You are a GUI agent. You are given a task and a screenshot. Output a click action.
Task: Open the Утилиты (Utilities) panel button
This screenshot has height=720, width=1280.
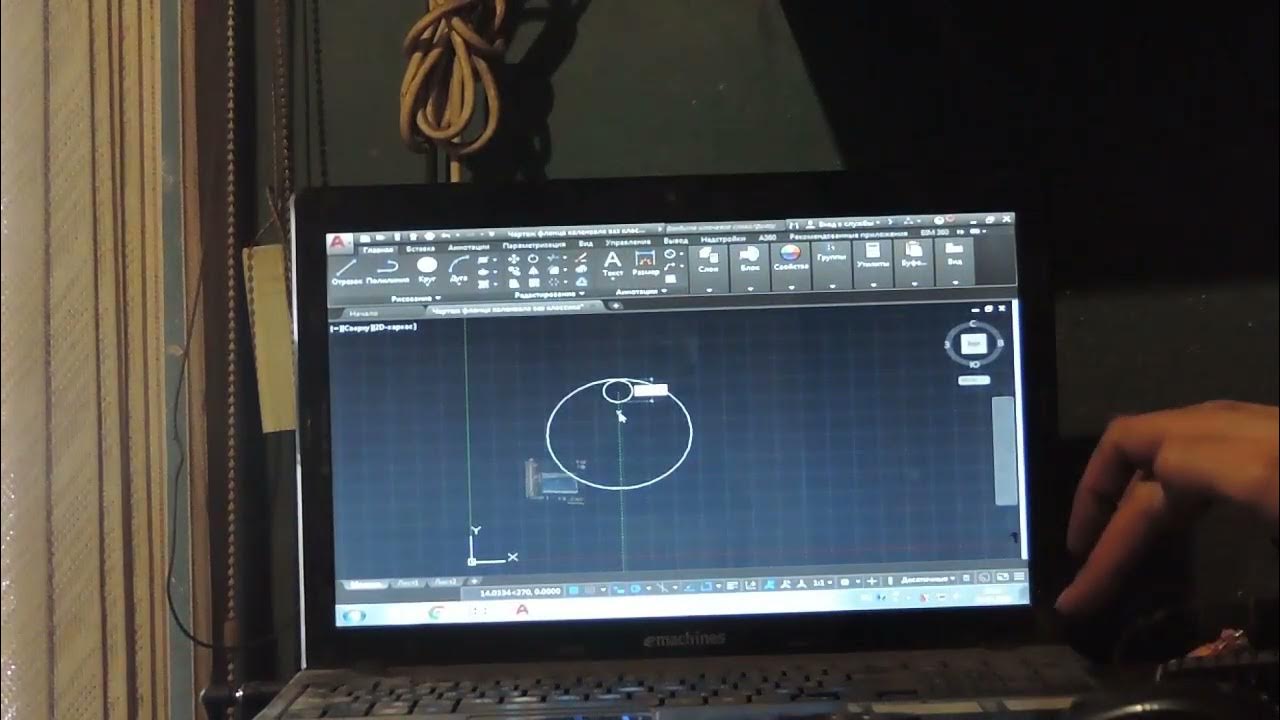pos(872,255)
